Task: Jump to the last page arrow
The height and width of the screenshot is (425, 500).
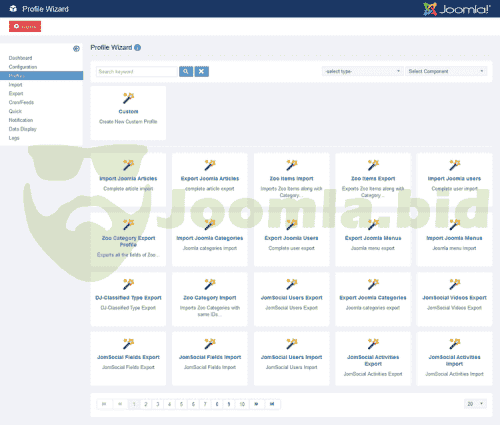Action: coord(272,404)
